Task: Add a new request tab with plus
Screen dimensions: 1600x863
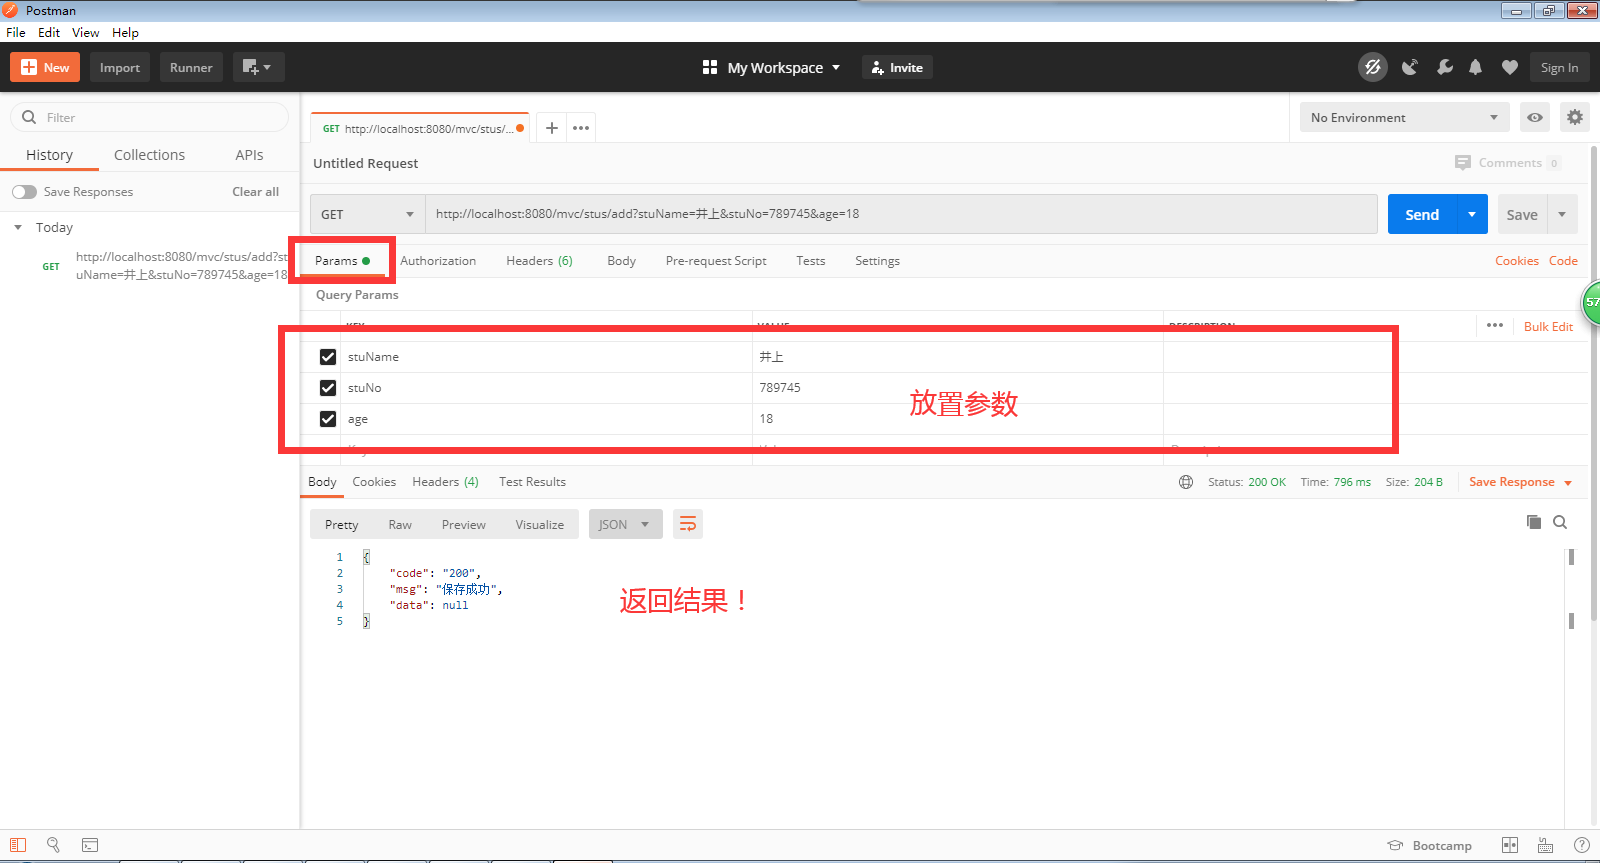Action: pos(551,128)
